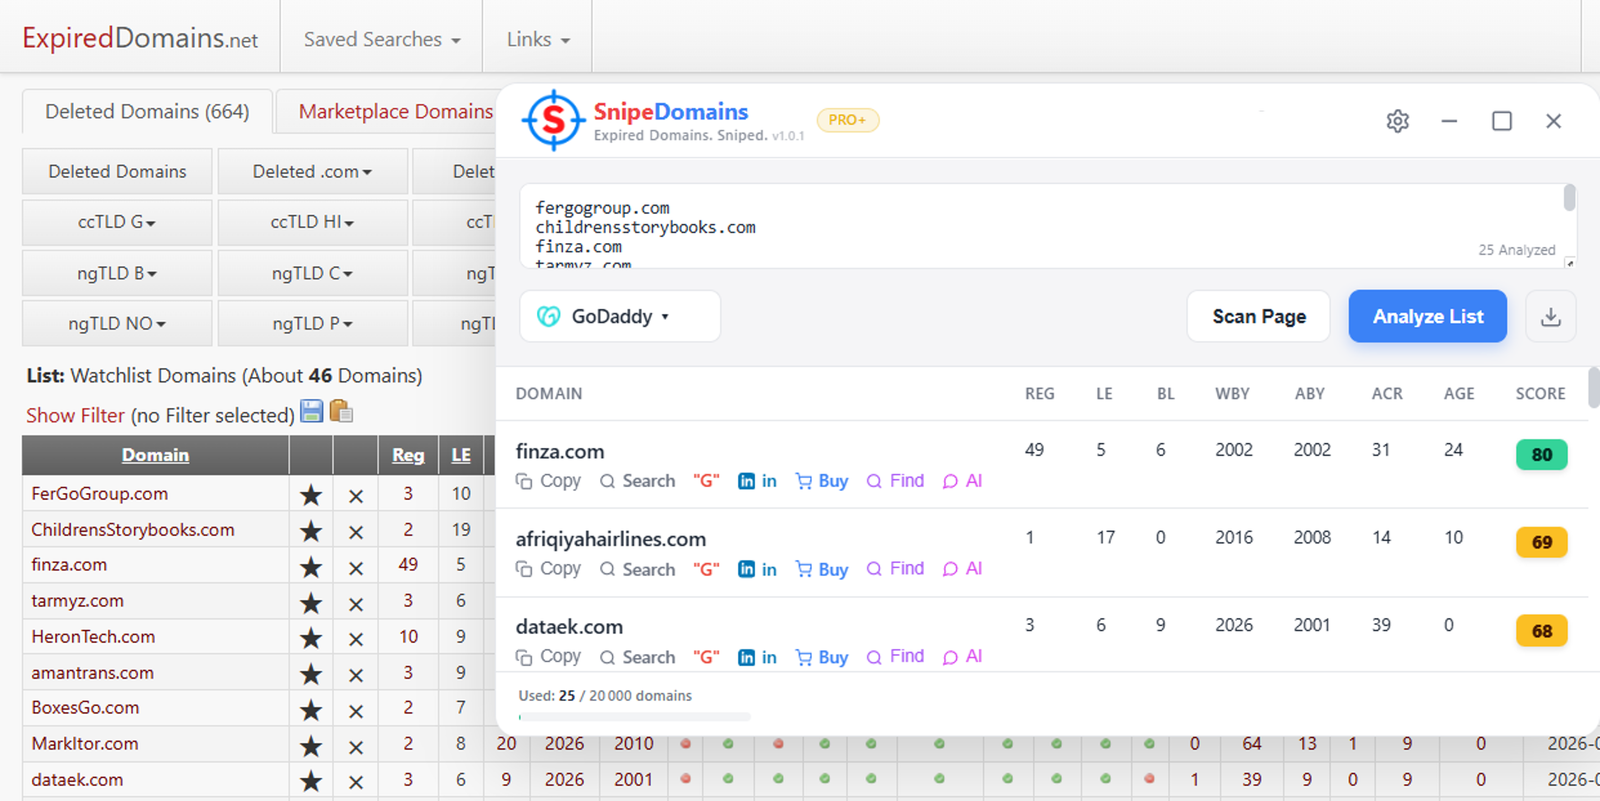Download results with the export icon
Viewport: 1600px width, 801px height.
coord(1551,316)
